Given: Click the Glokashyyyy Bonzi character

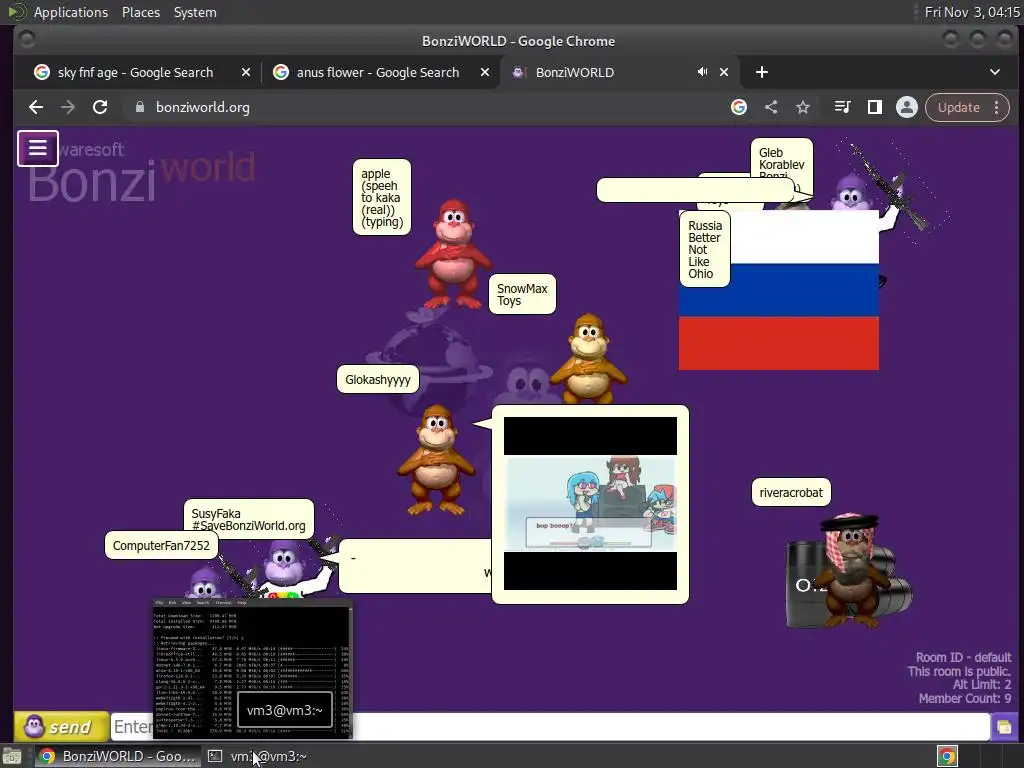Looking at the screenshot, I should click(x=436, y=460).
